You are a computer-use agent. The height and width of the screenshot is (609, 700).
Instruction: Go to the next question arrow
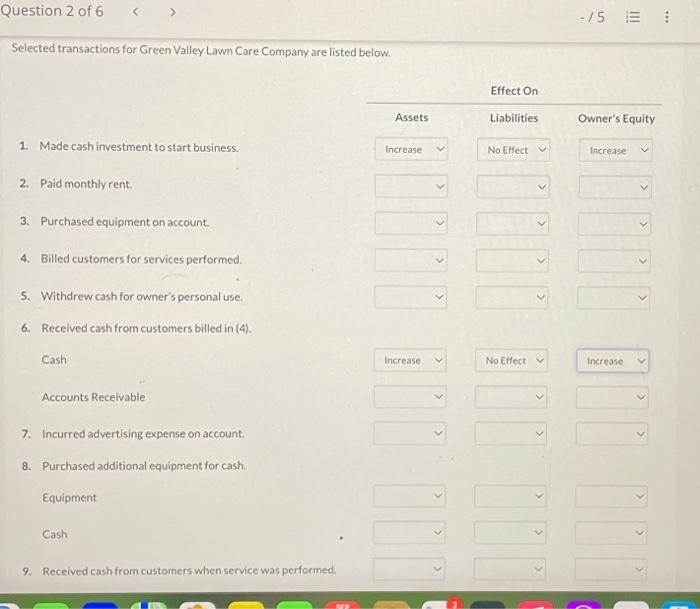173,12
